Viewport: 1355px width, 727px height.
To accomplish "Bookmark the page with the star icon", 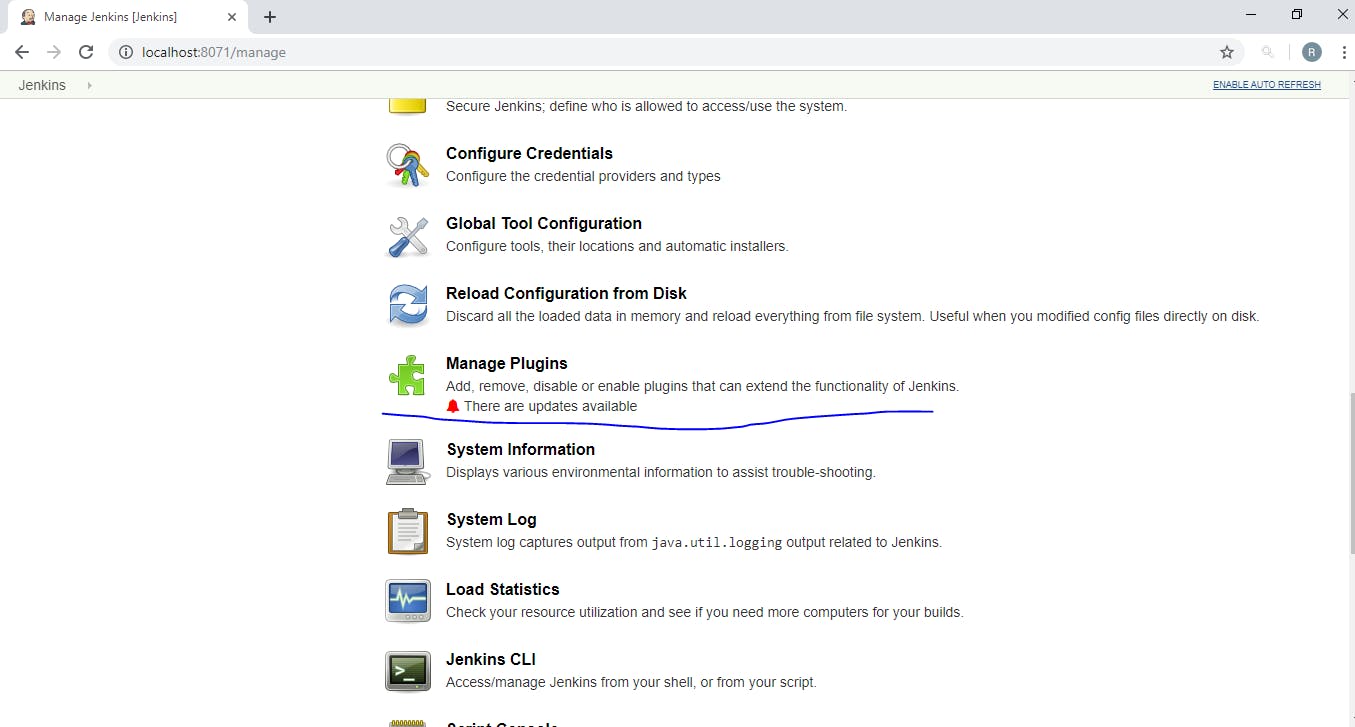I will 1227,52.
